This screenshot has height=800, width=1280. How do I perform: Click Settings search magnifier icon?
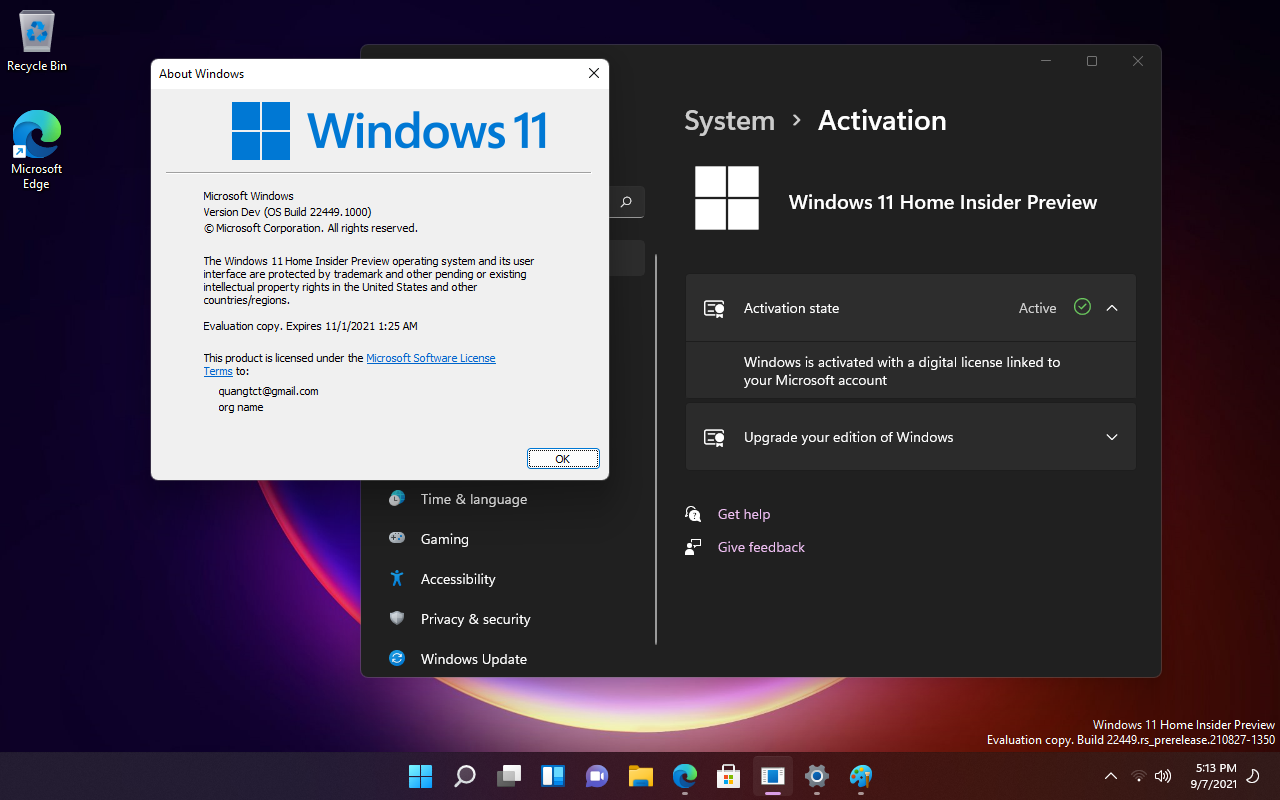coord(626,202)
